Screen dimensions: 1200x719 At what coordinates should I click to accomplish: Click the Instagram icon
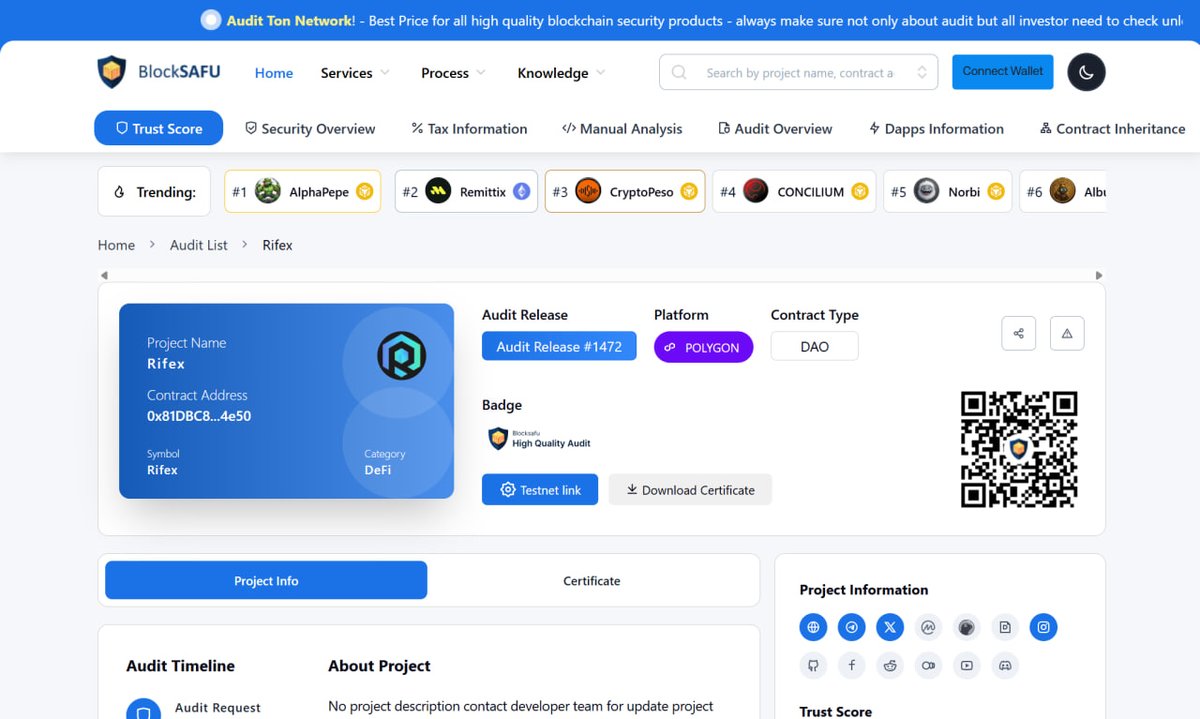pyautogui.click(x=1043, y=627)
